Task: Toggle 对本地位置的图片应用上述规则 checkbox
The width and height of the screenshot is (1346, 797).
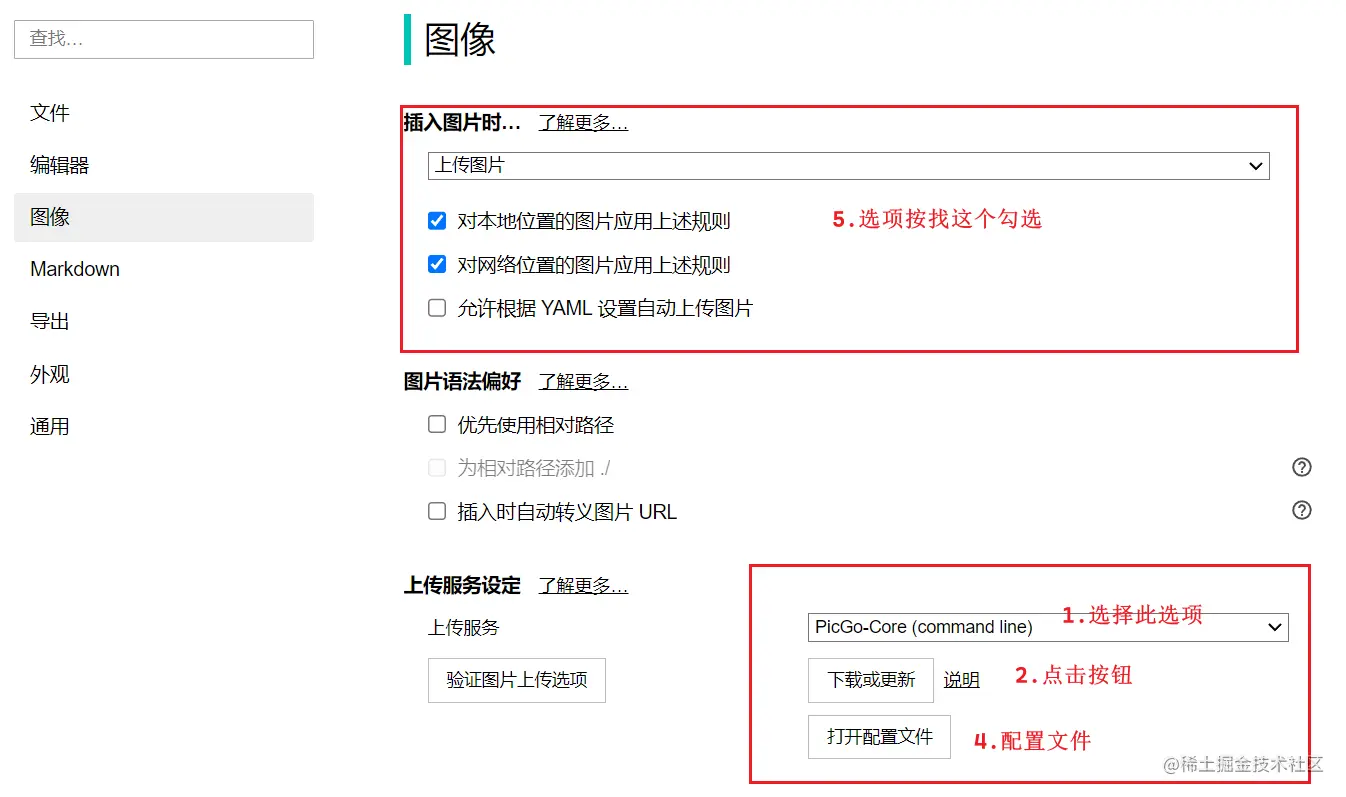Action: (437, 221)
